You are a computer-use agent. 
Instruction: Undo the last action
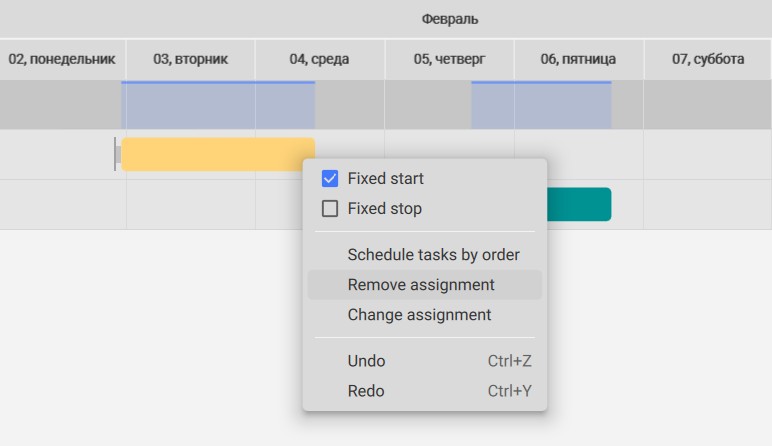[x=424, y=361]
